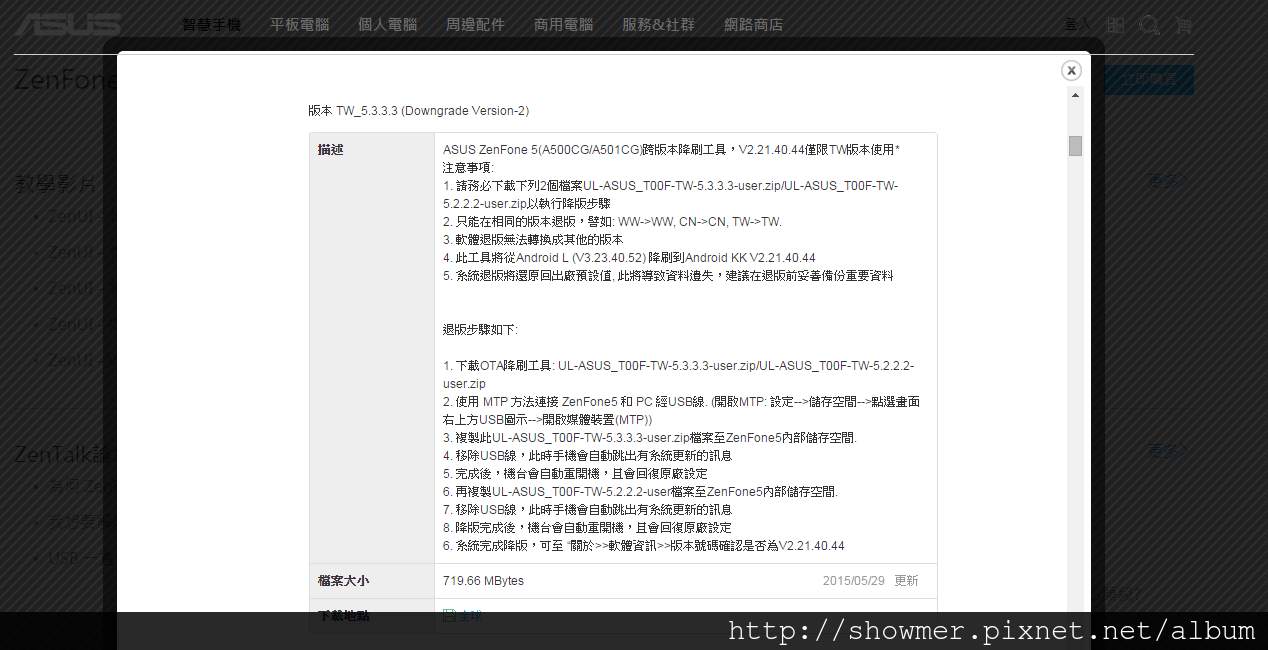Viewport: 1268px width, 650px height.
Task: Open the 商用電腦 menu
Action: (x=564, y=25)
